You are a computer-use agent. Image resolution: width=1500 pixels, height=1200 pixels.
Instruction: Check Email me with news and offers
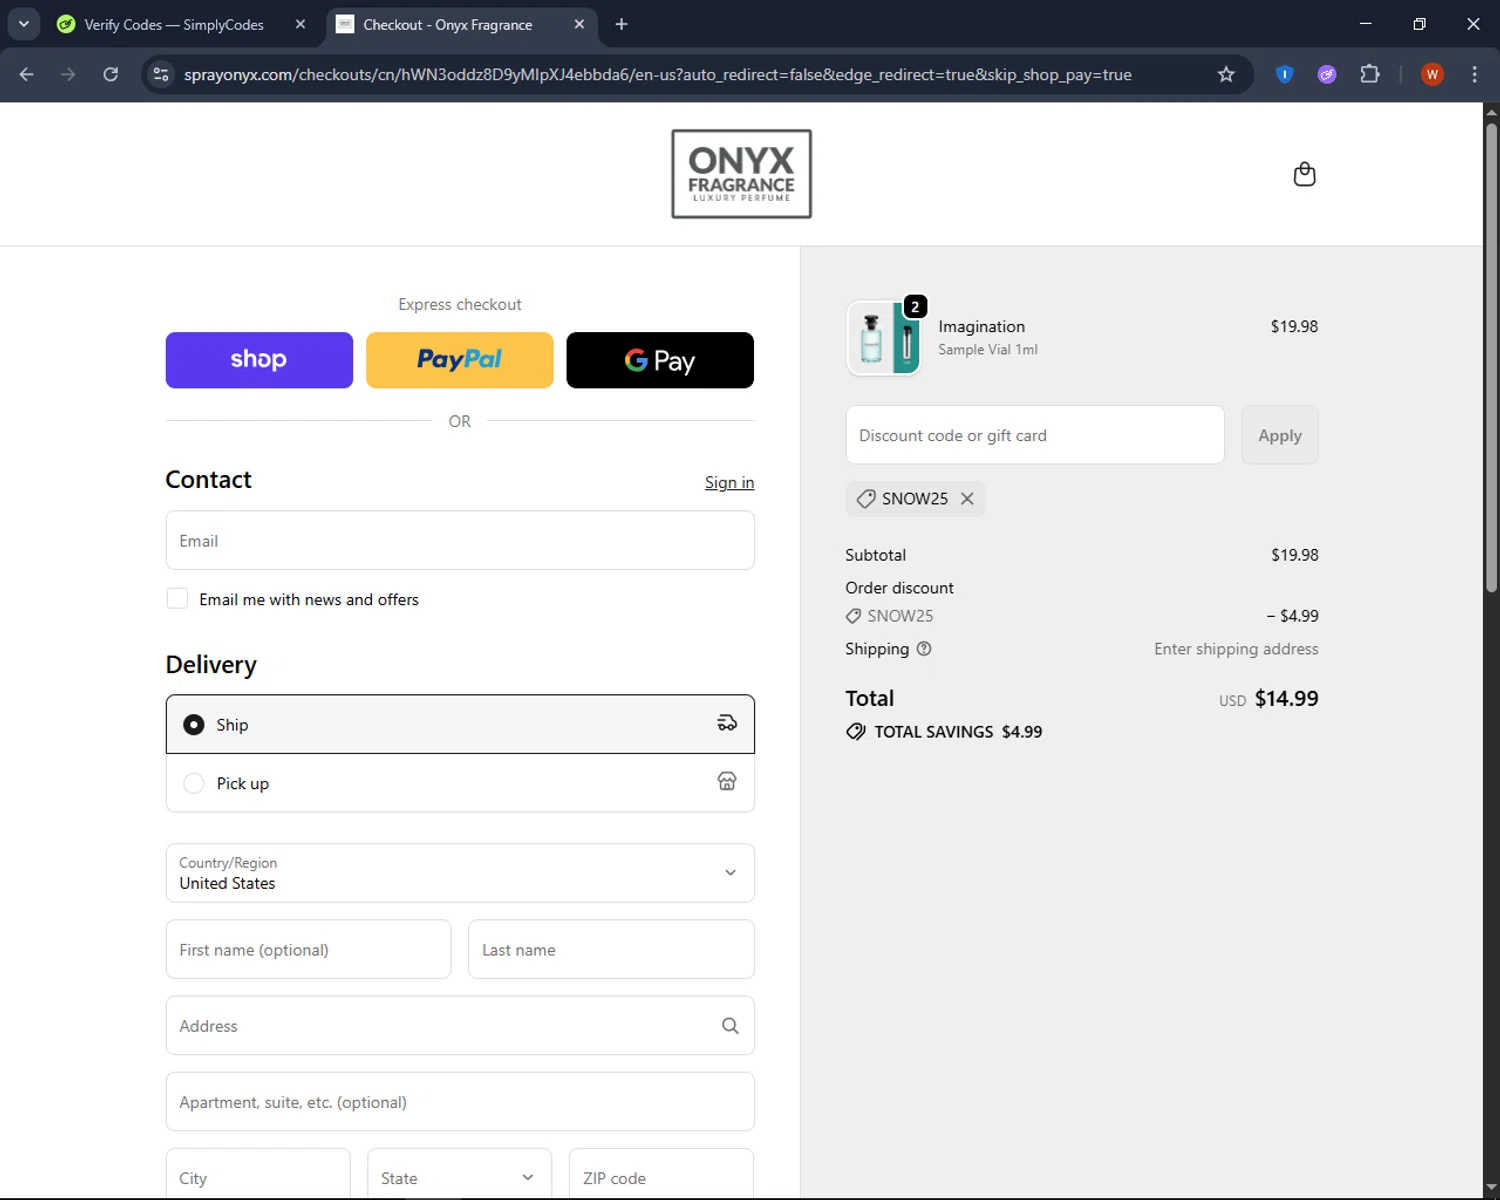click(177, 598)
